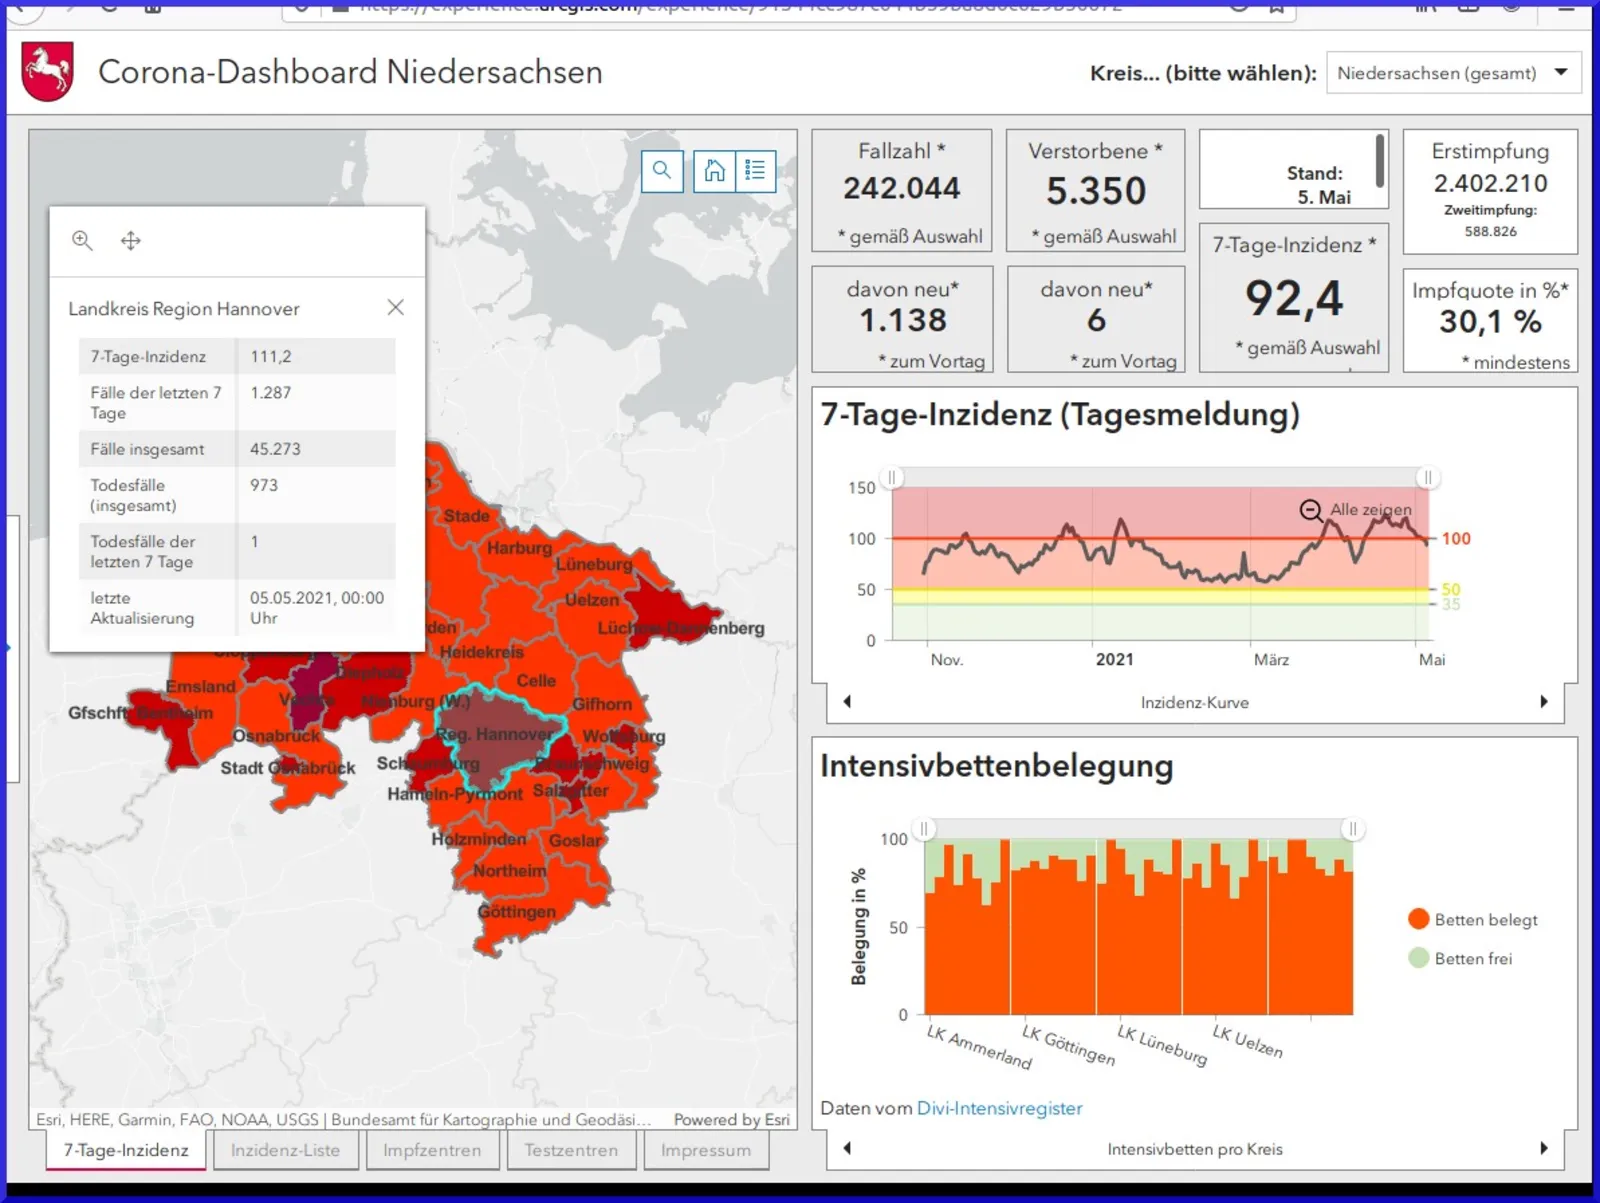Screen dimensions: 1600x1203
Task: Click the Niedersachsen coat of arms logo
Action: [48, 72]
